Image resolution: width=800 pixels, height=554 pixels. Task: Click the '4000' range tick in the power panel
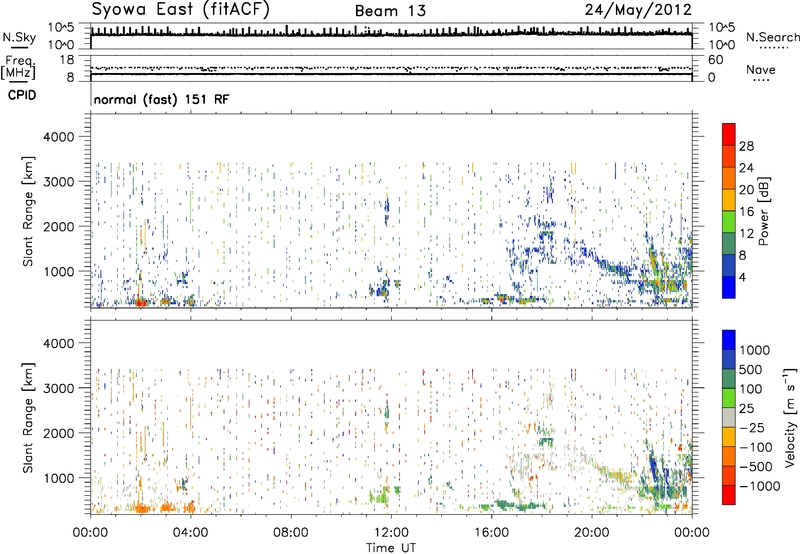[x=58, y=137]
